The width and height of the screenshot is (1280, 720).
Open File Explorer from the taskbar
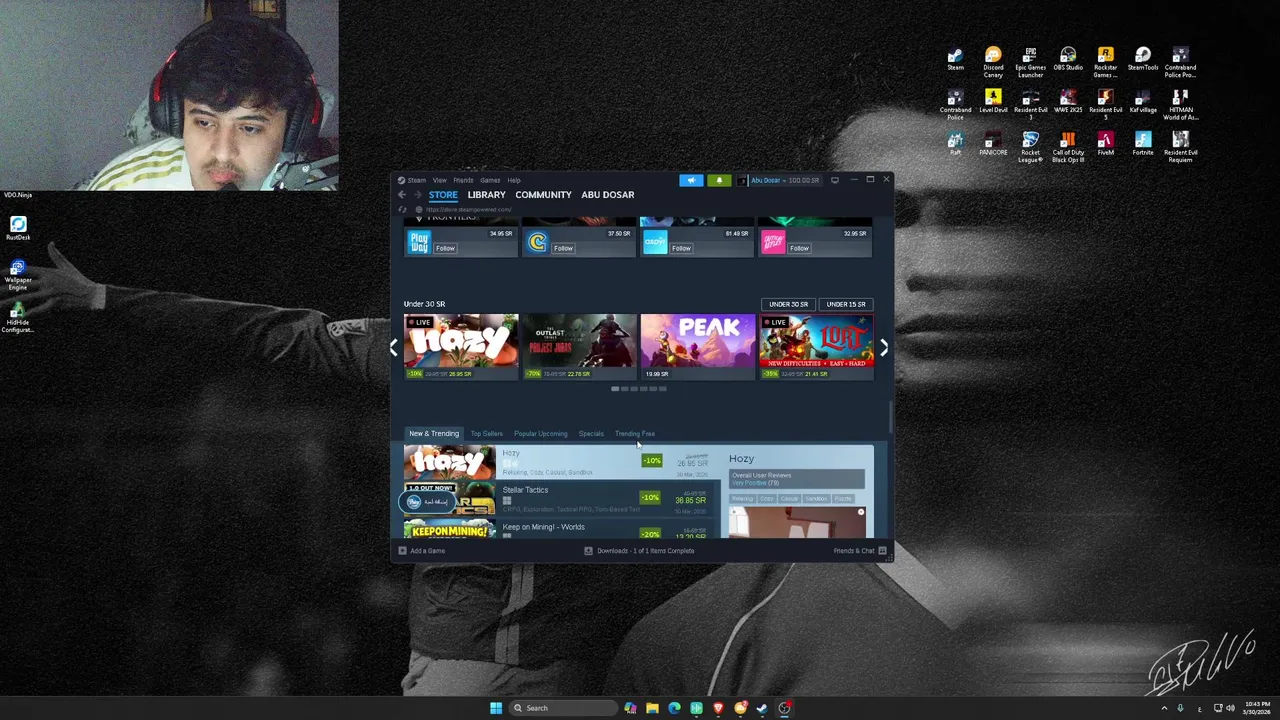click(652, 708)
